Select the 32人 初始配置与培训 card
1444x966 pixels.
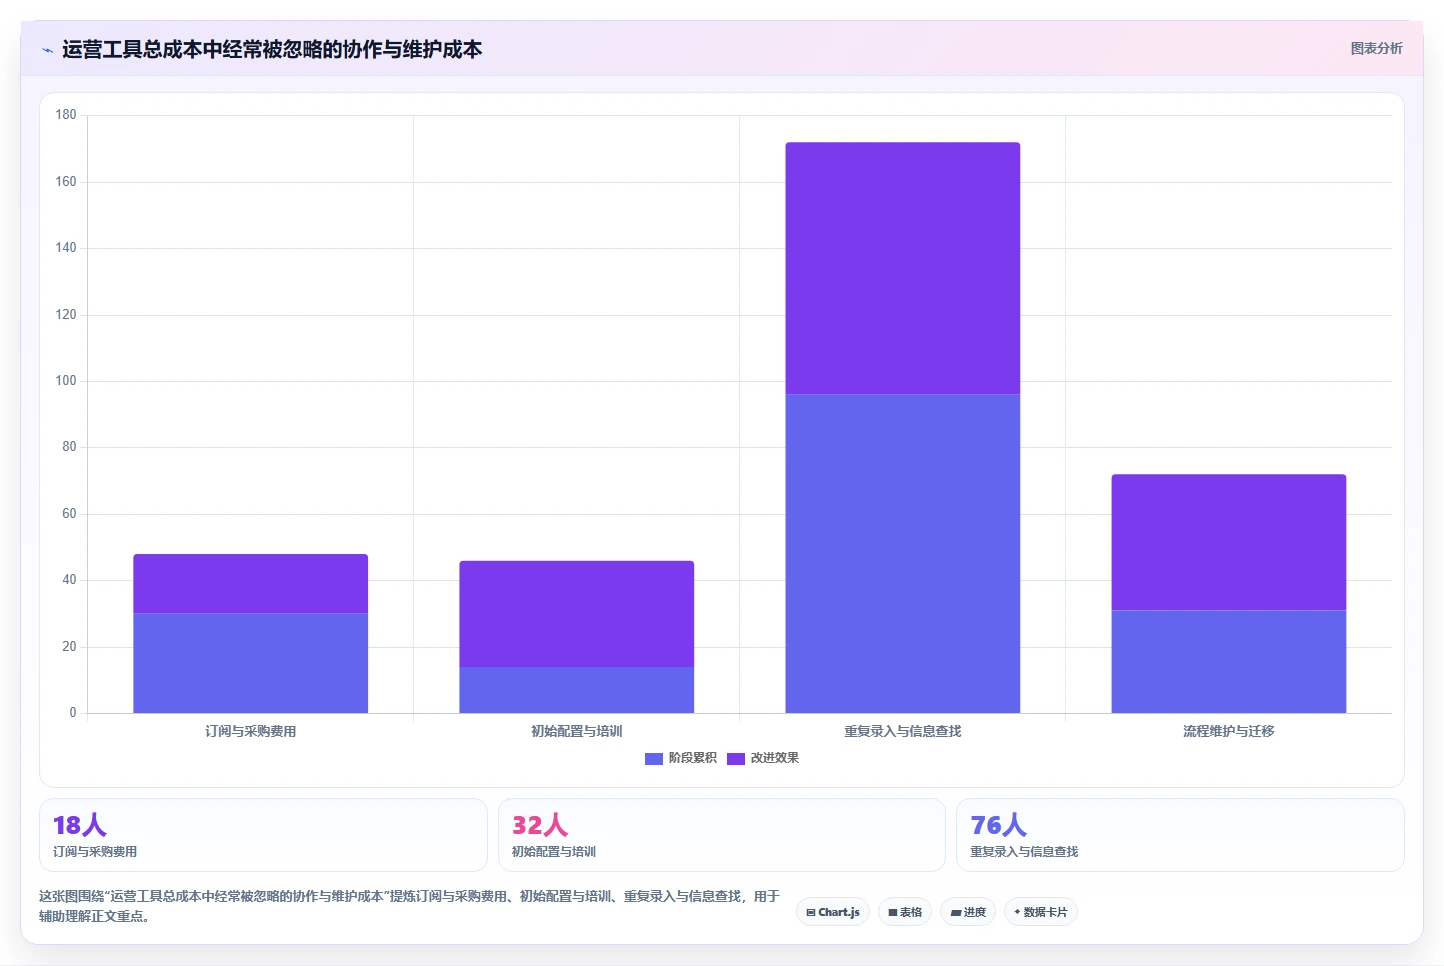pos(721,835)
